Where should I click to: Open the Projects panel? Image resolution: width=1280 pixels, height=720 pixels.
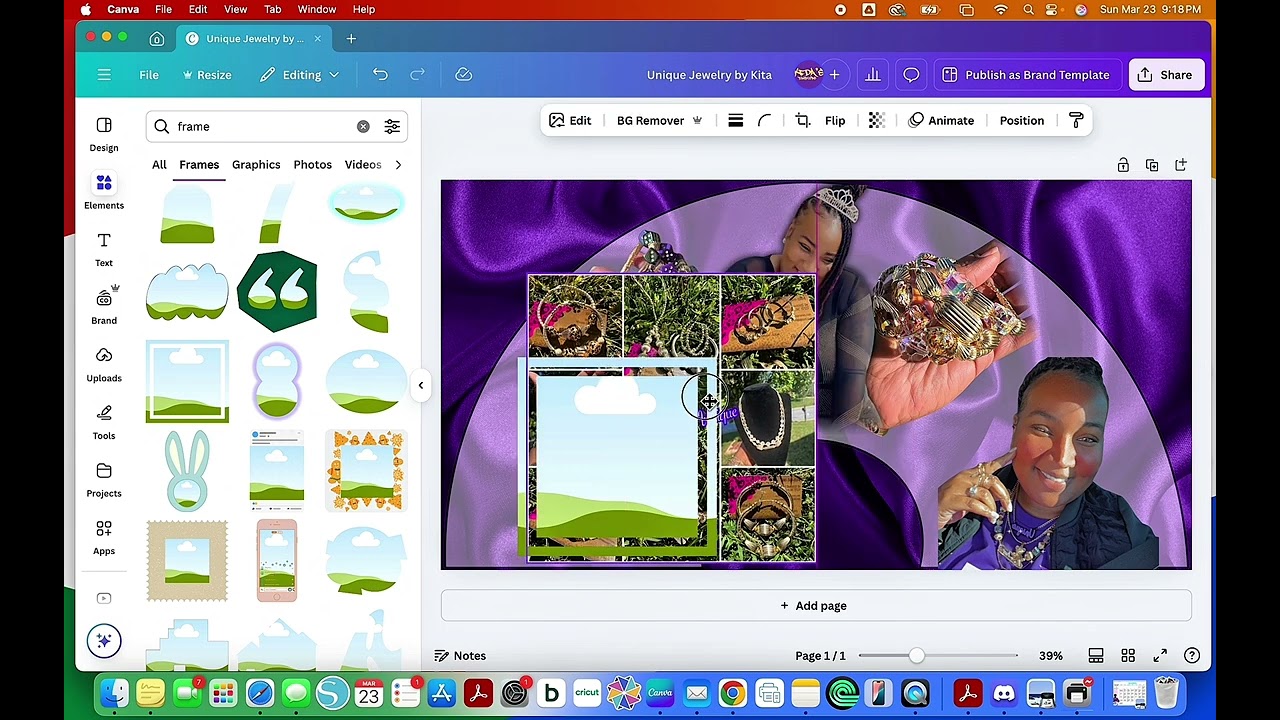click(104, 479)
